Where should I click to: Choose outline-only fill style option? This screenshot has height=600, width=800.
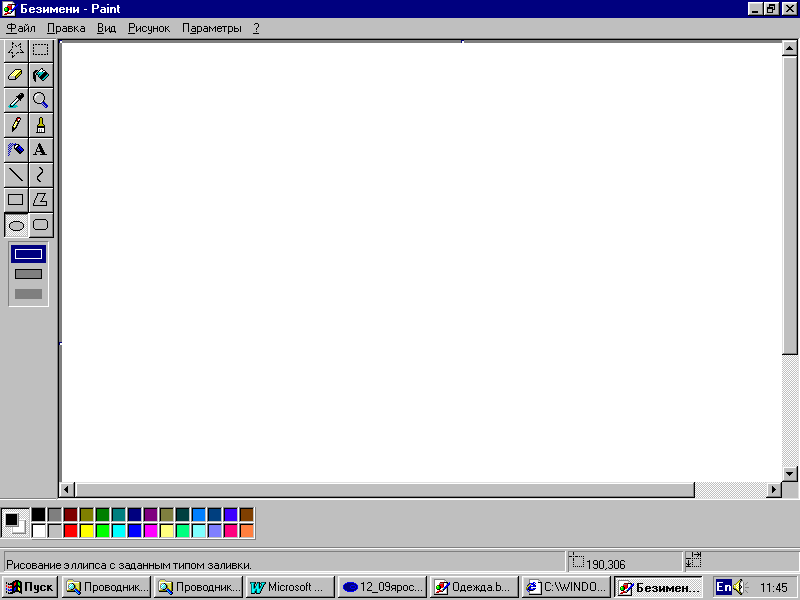(x=29, y=254)
